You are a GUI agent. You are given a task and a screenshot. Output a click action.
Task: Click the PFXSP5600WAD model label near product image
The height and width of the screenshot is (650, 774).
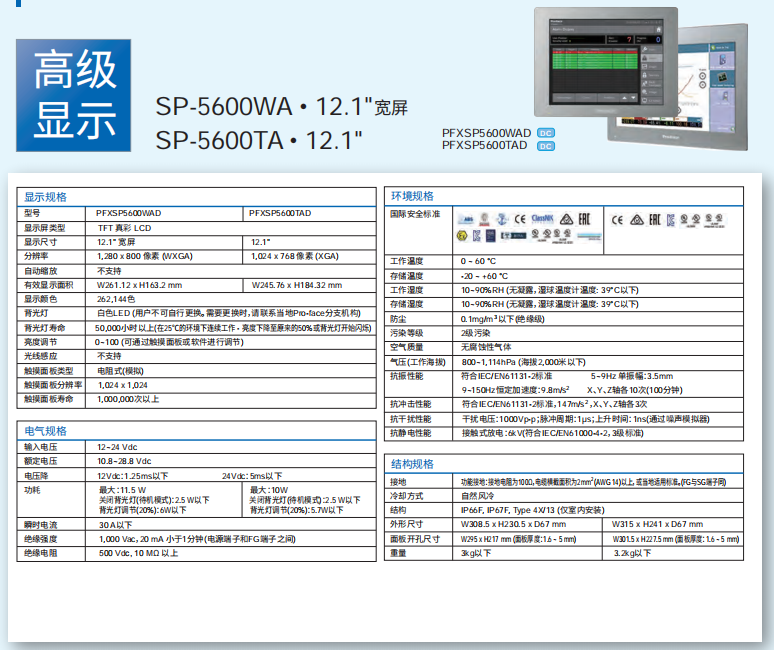click(486, 133)
